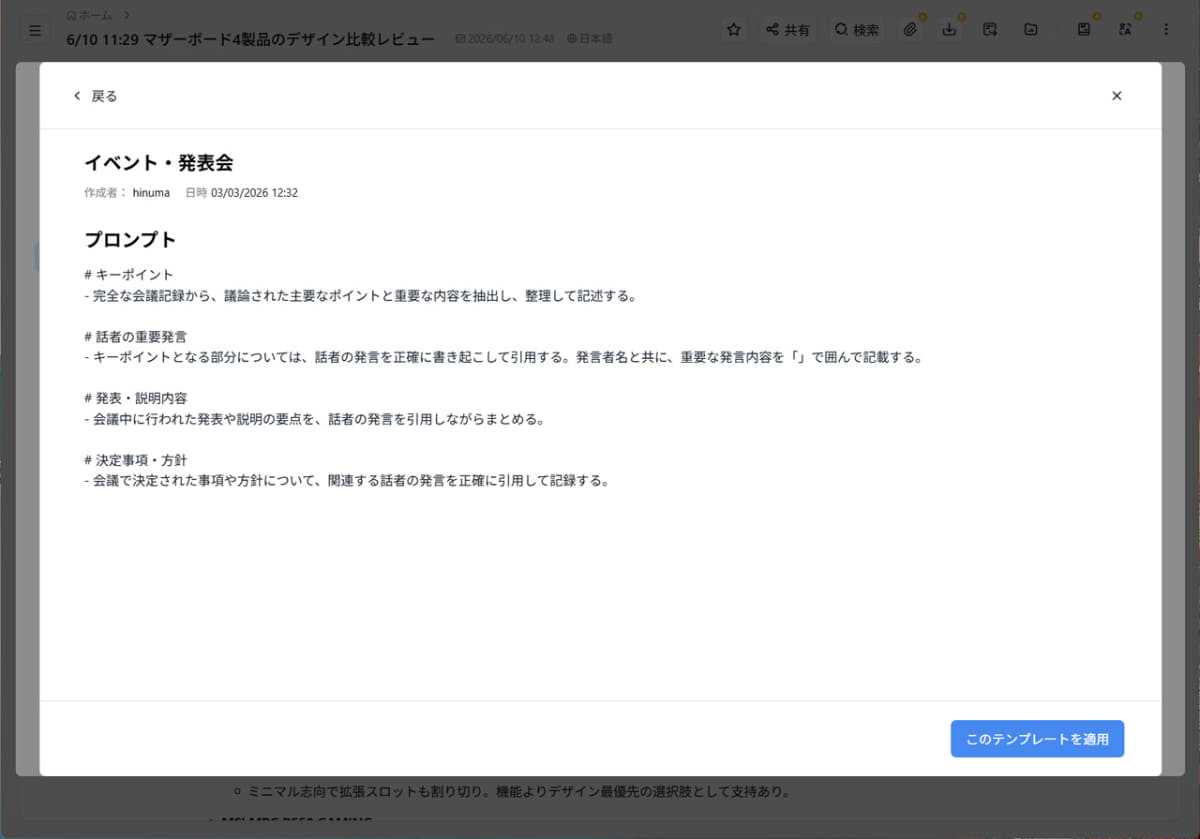Click the date 2026/06/10 12:48 in header
Screen dimensions: 1200x839
coord(505,38)
